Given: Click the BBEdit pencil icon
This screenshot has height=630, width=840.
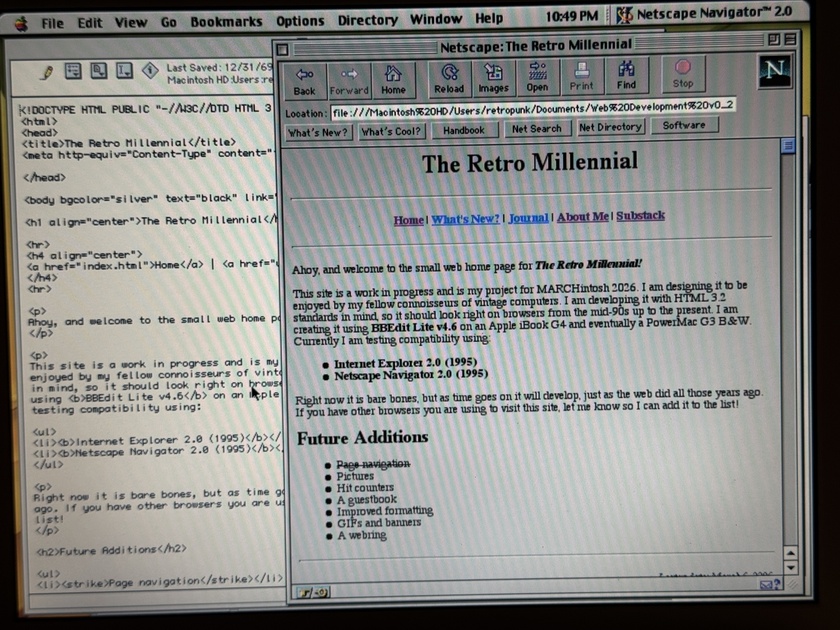Looking at the screenshot, I should click(x=46, y=71).
